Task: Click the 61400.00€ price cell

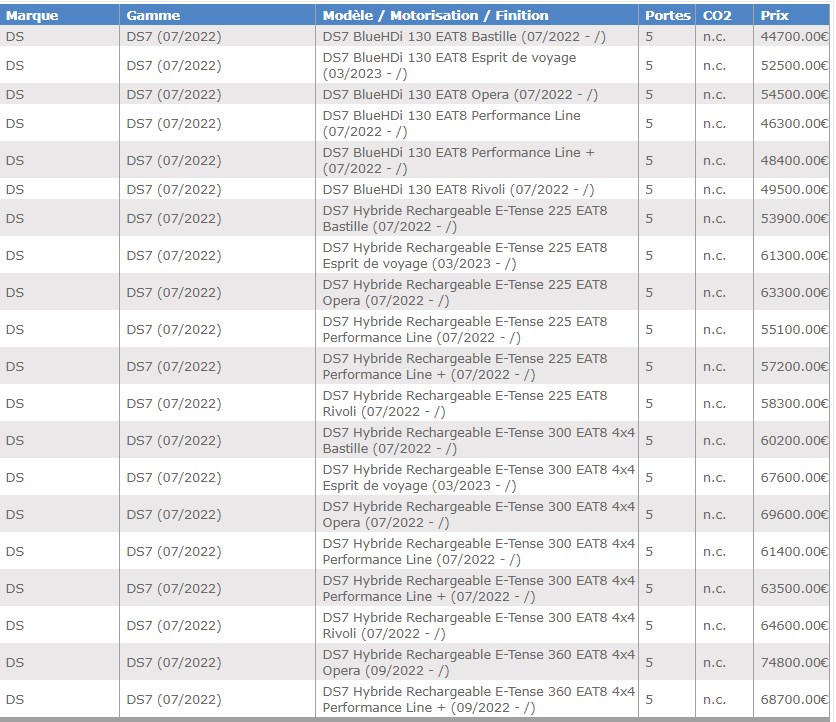Action: pos(794,551)
